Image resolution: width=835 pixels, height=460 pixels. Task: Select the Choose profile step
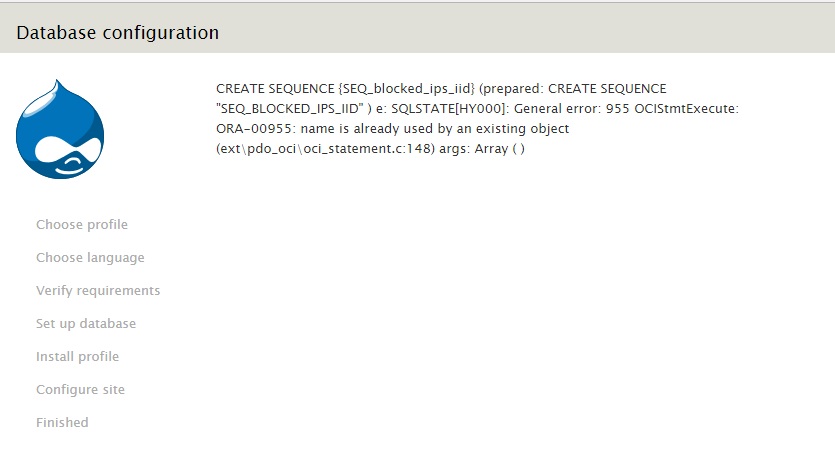[82, 225]
